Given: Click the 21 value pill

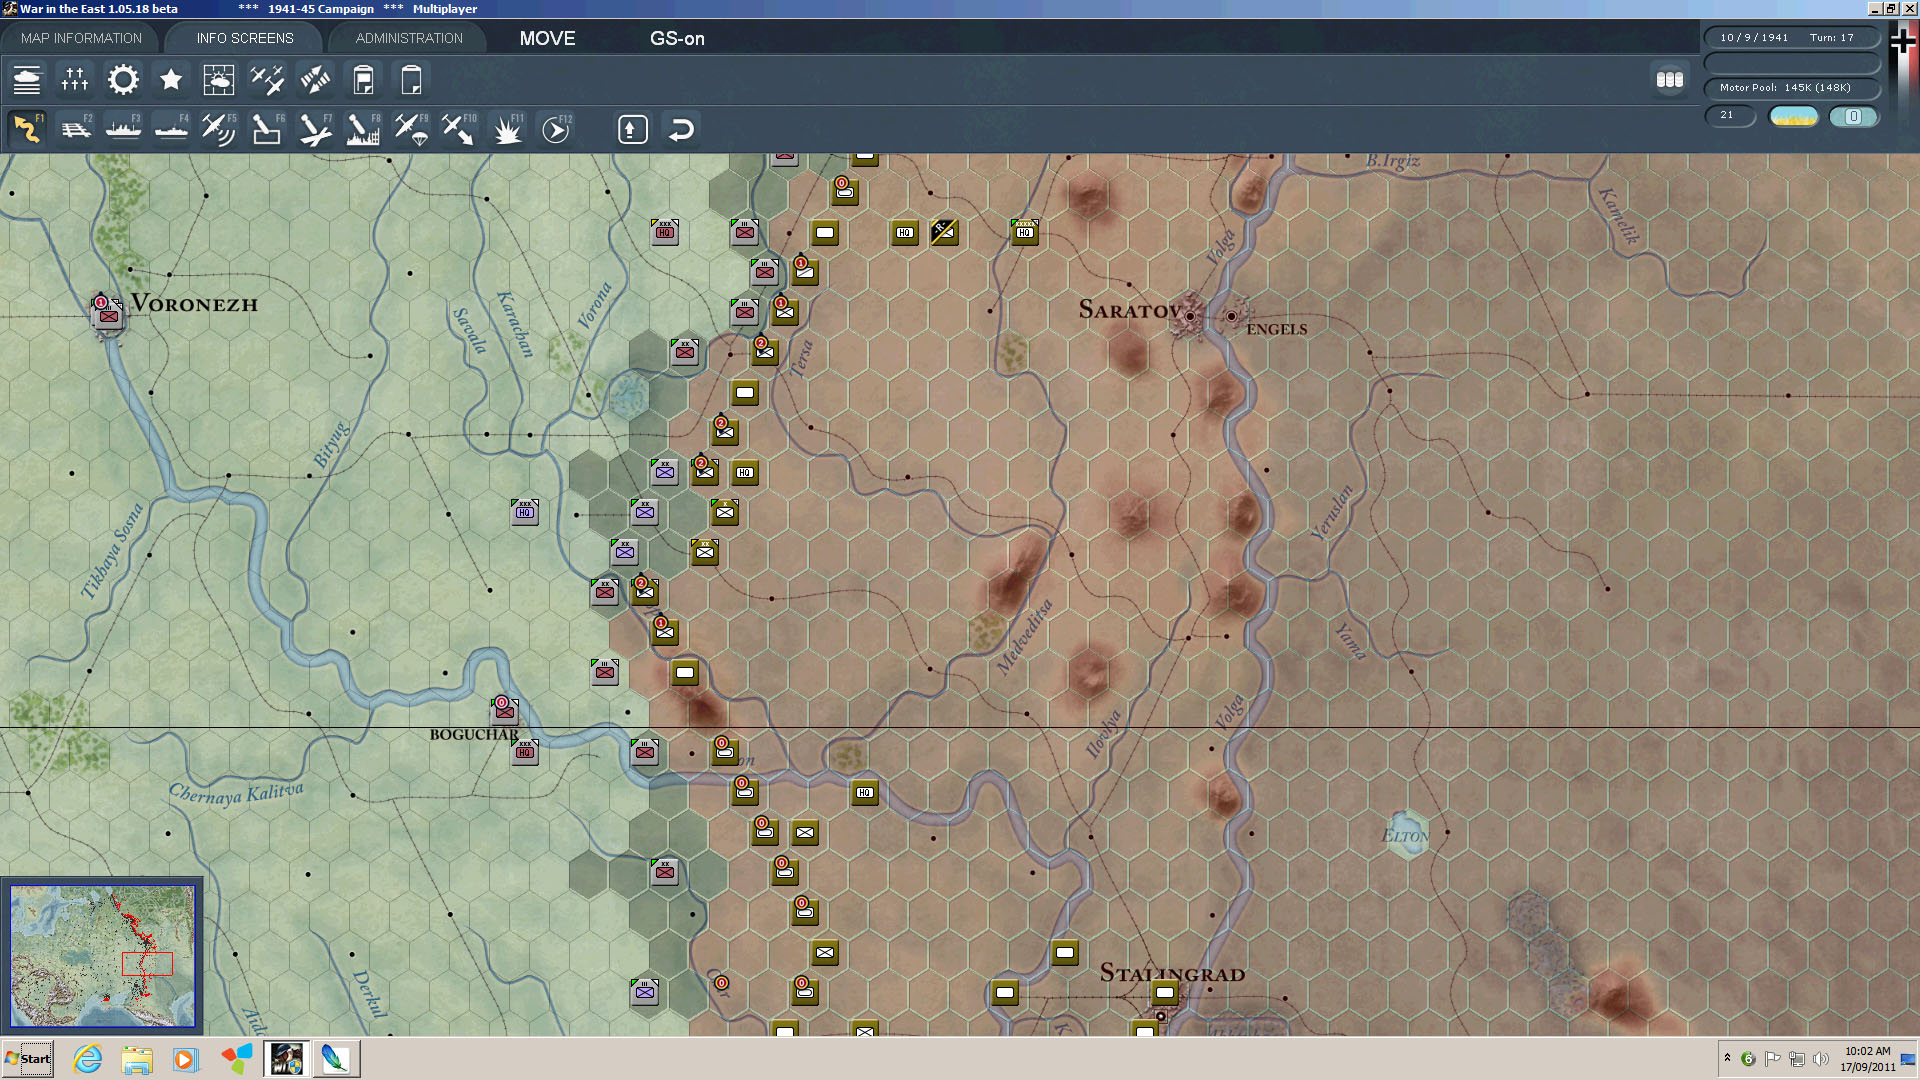Looking at the screenshot, I should 1730,116.
